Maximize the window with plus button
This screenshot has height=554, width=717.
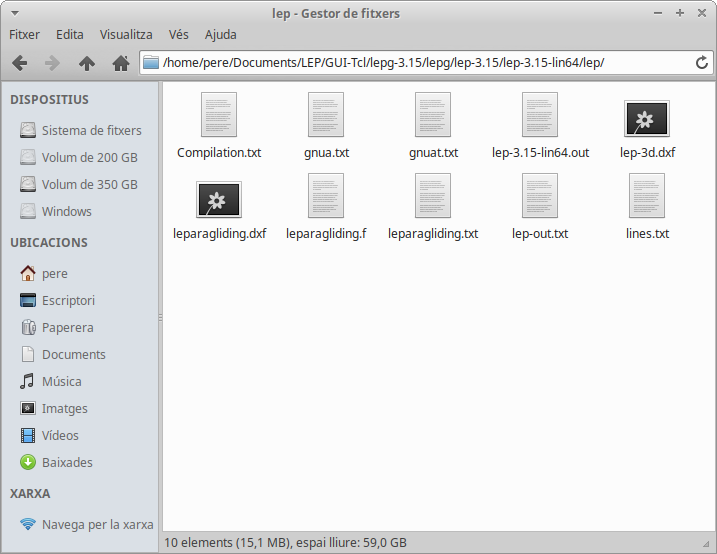coord(680,13)
